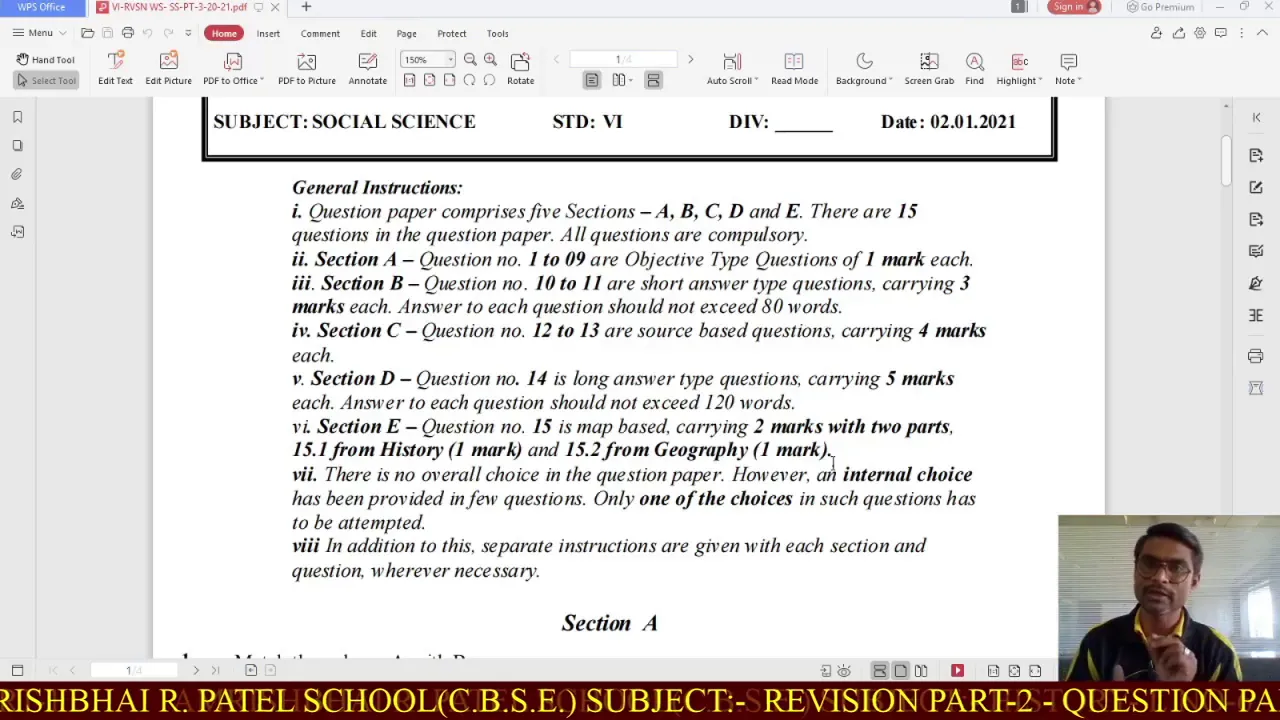
Task: Switch to the Home tab
Action: click(x=224, y=33)
